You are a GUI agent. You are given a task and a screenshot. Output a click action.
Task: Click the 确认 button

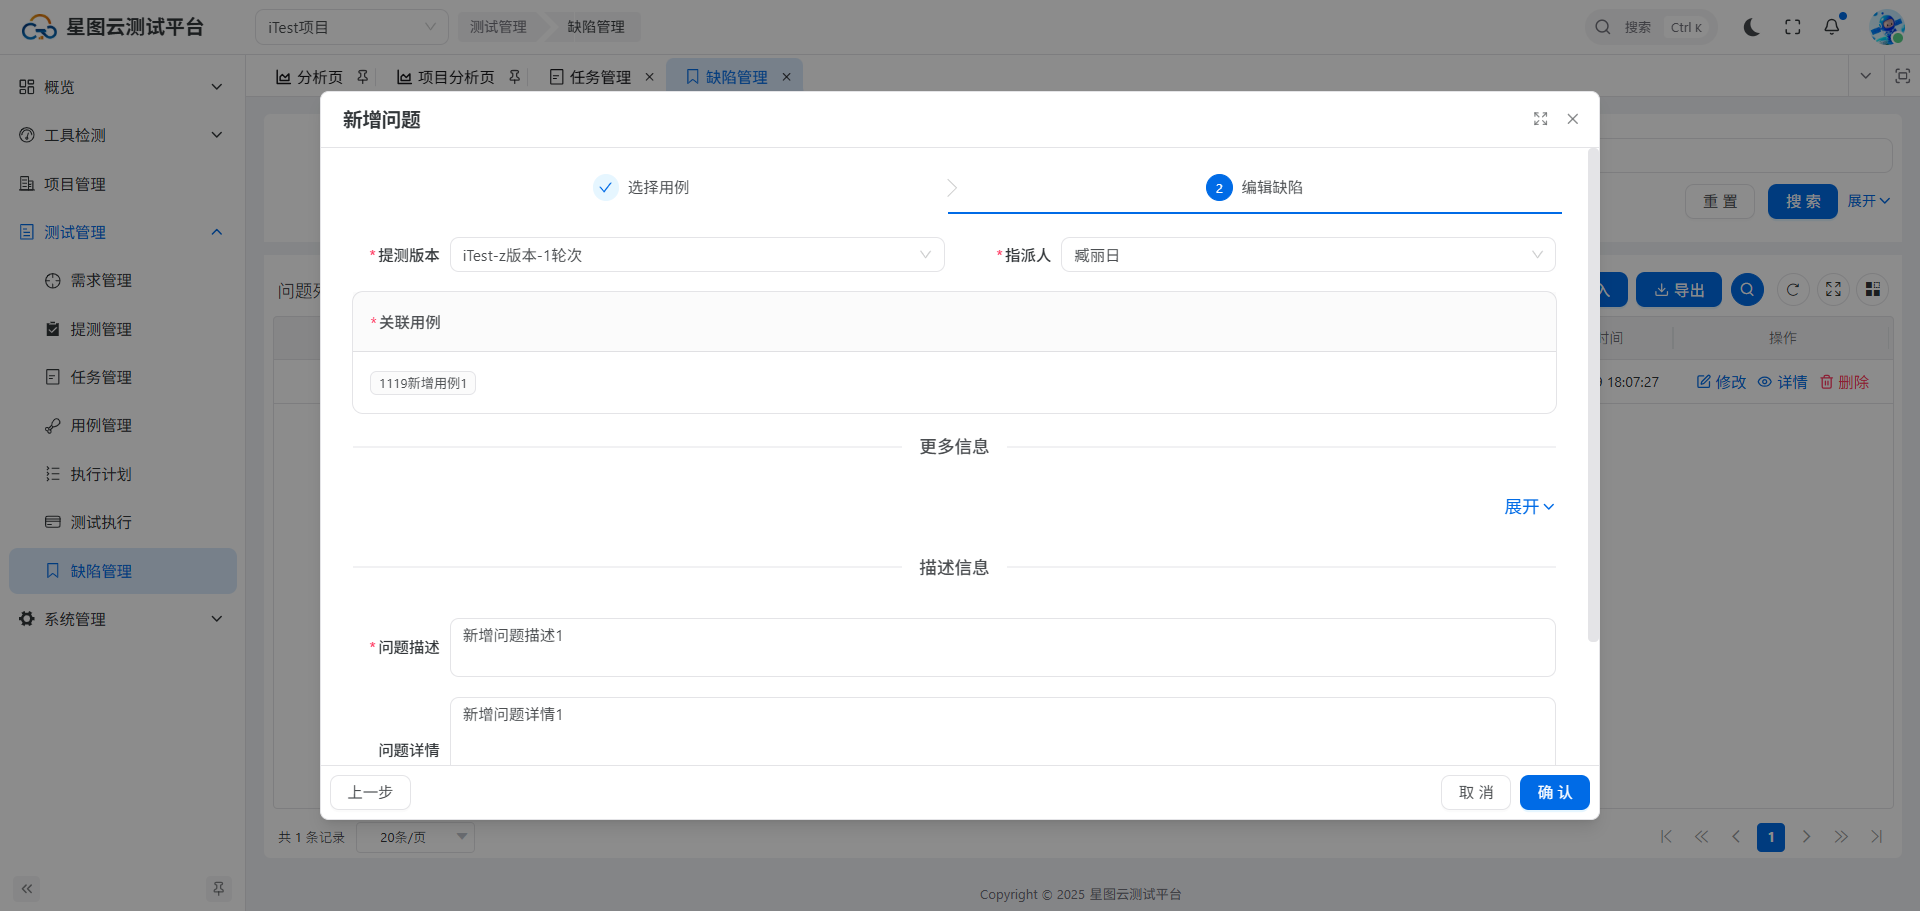(1554, 792)
